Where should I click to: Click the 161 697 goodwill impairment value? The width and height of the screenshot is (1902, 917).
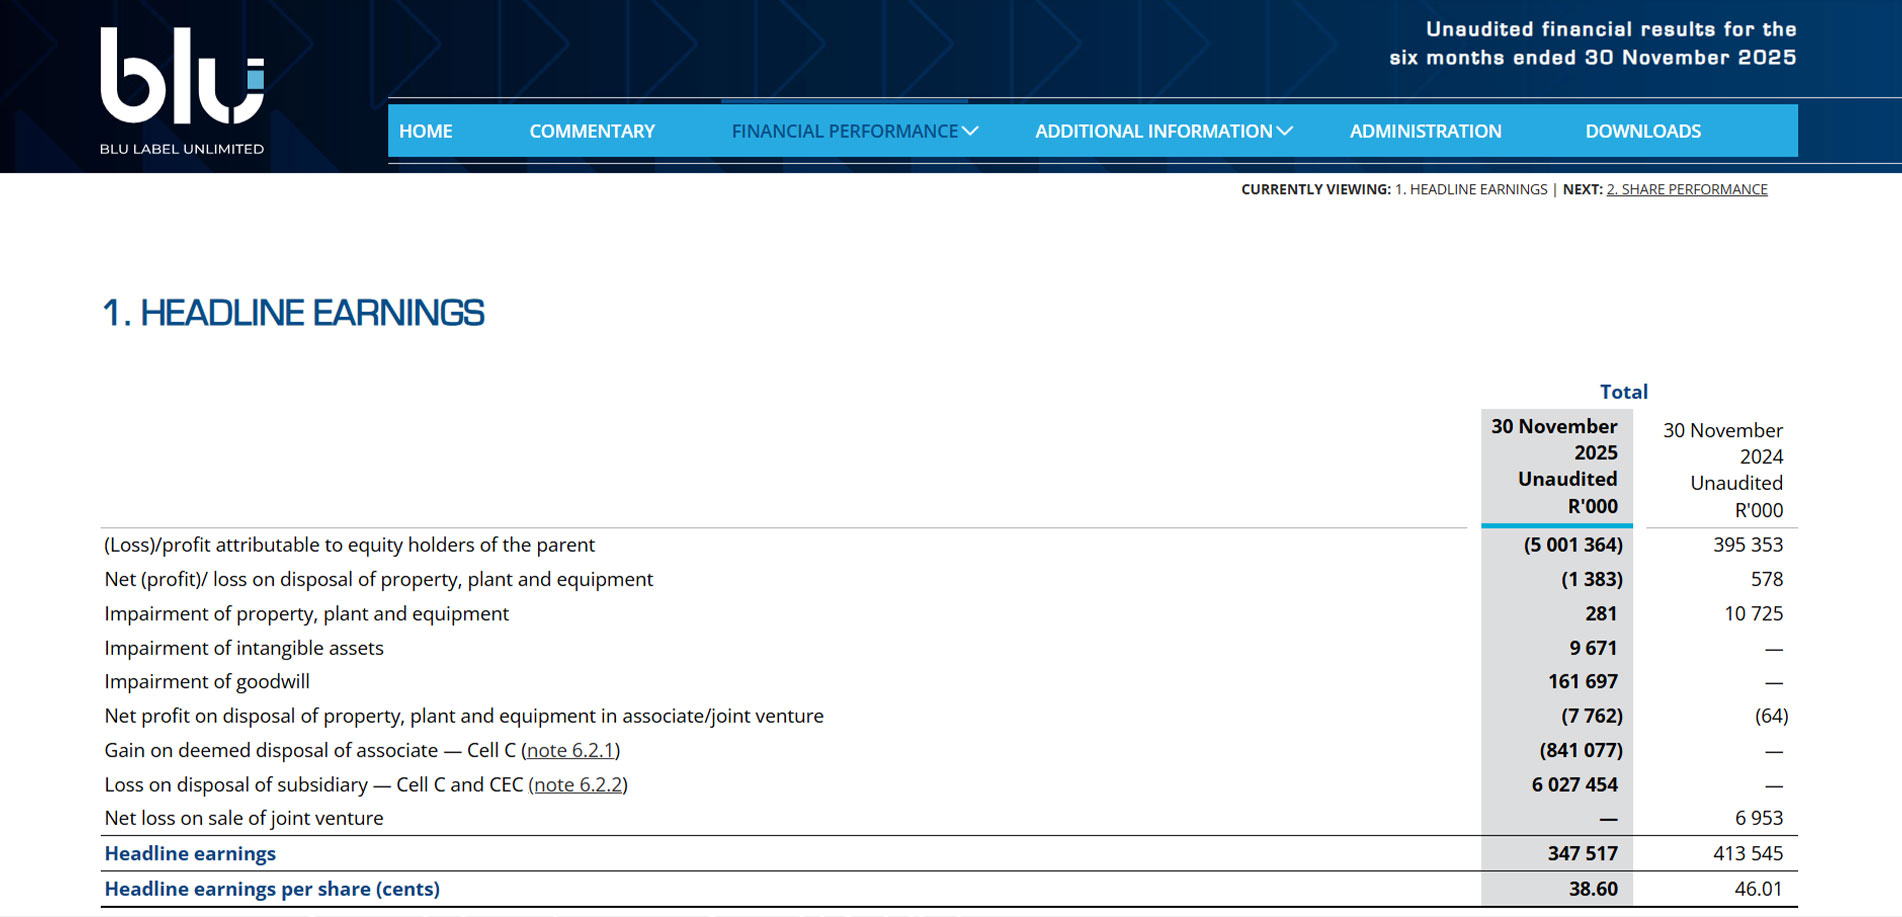(x=1583, y=682)
